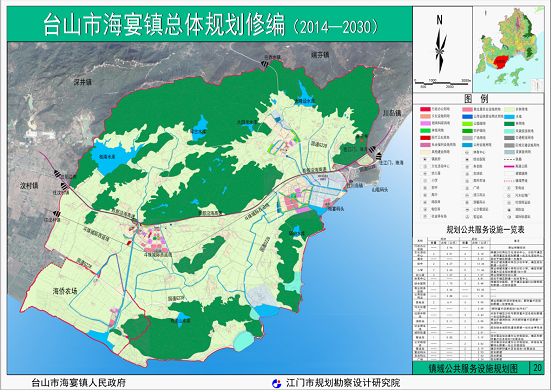The image size is (552, 390).
Task: Click the road marker labeled 往江门、珠海
Action: pyautogui.click(x=378, y=157)
